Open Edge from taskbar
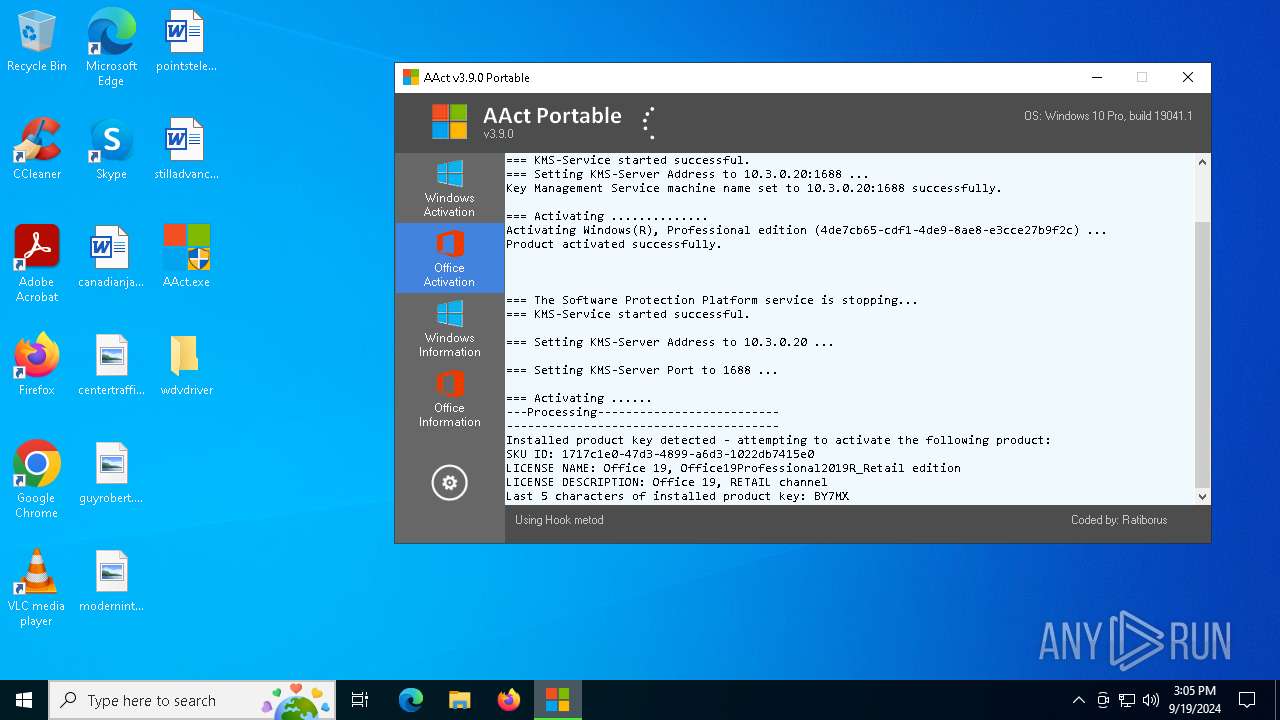This screenshot has width=1280, height=720. tap(411, 700)
